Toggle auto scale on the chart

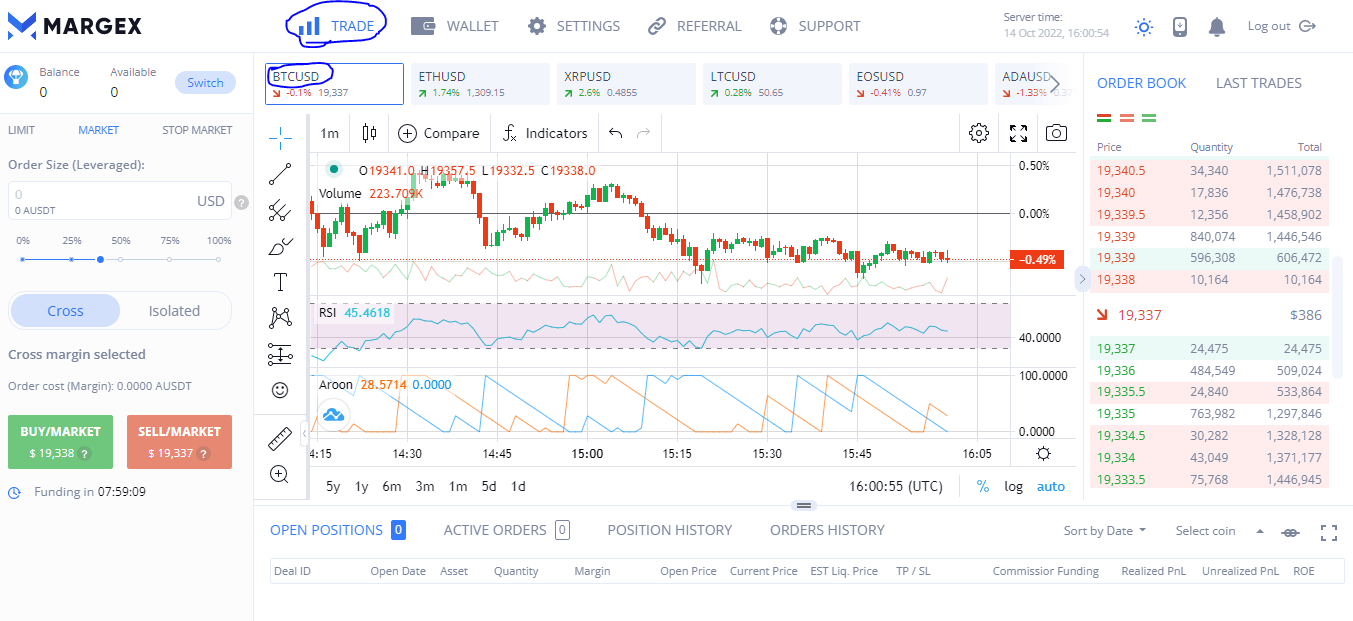(x=1051, y=486)
